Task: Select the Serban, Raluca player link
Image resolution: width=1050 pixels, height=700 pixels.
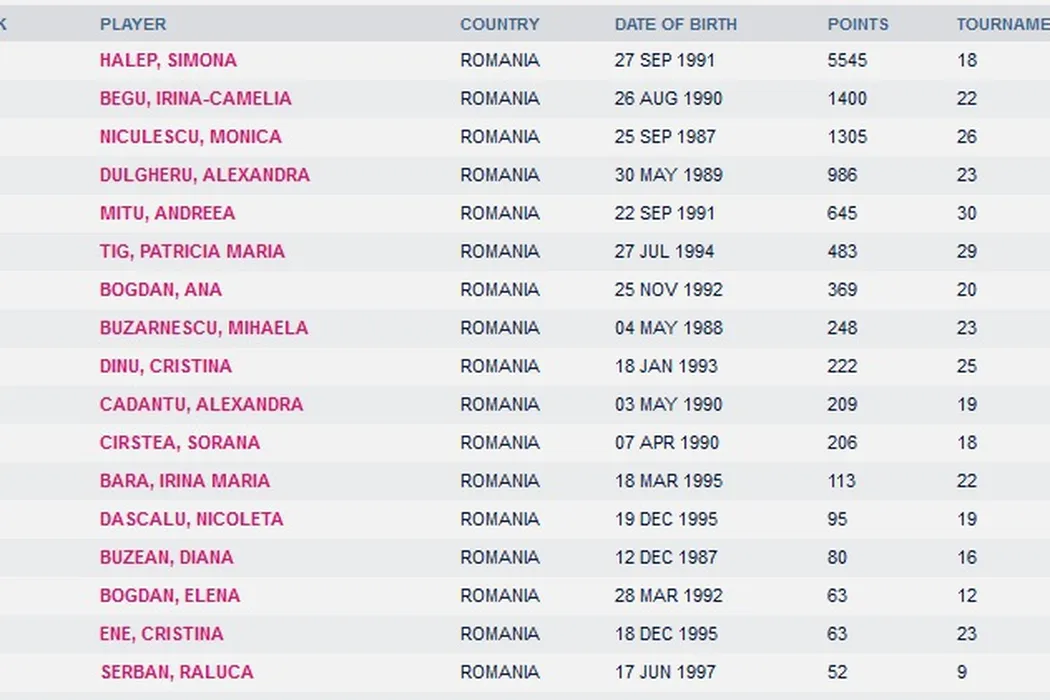Action: 177,672
